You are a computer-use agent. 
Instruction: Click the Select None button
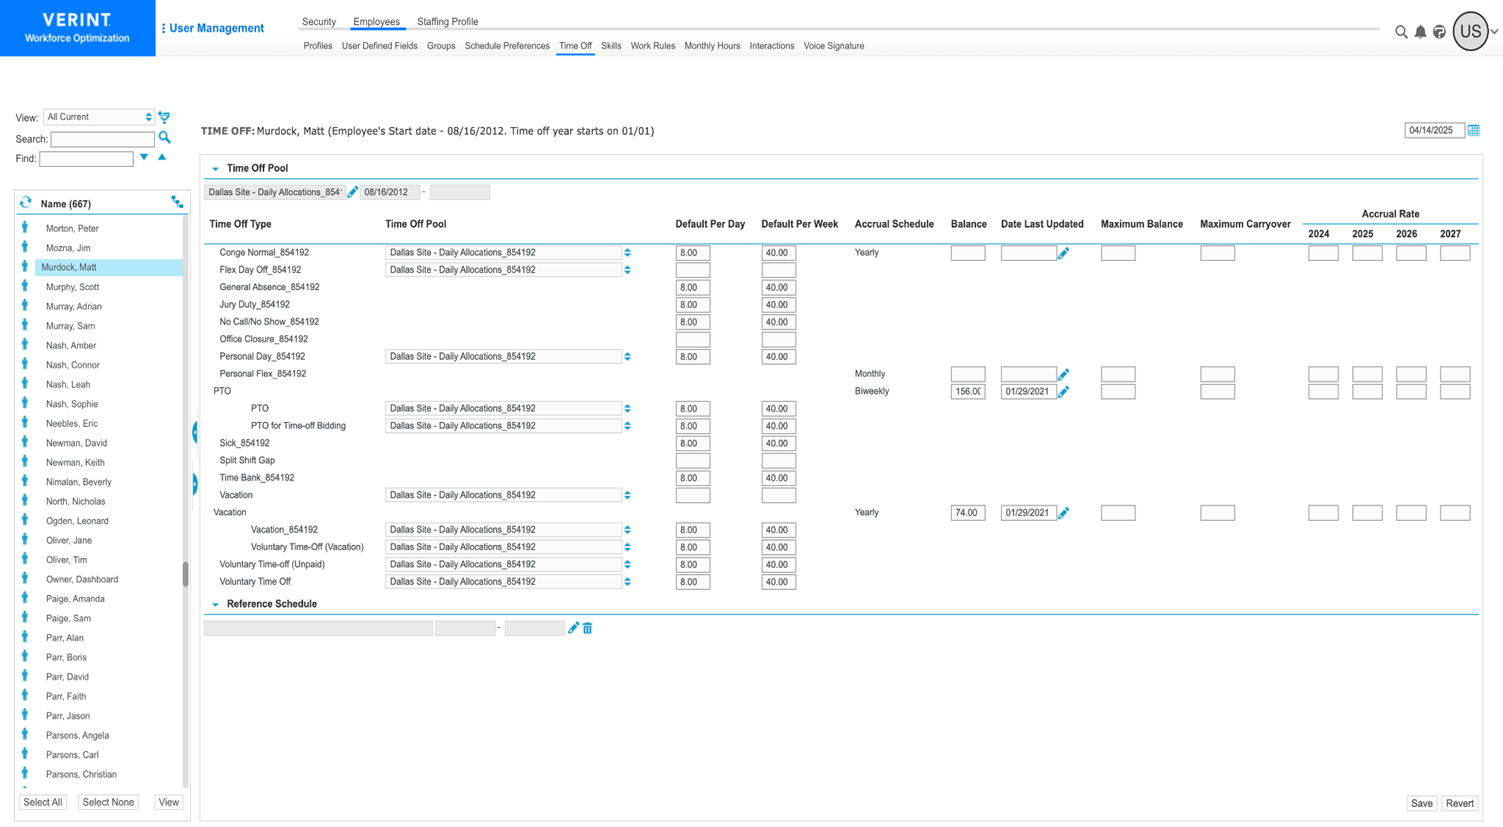(x=108, y=803)
